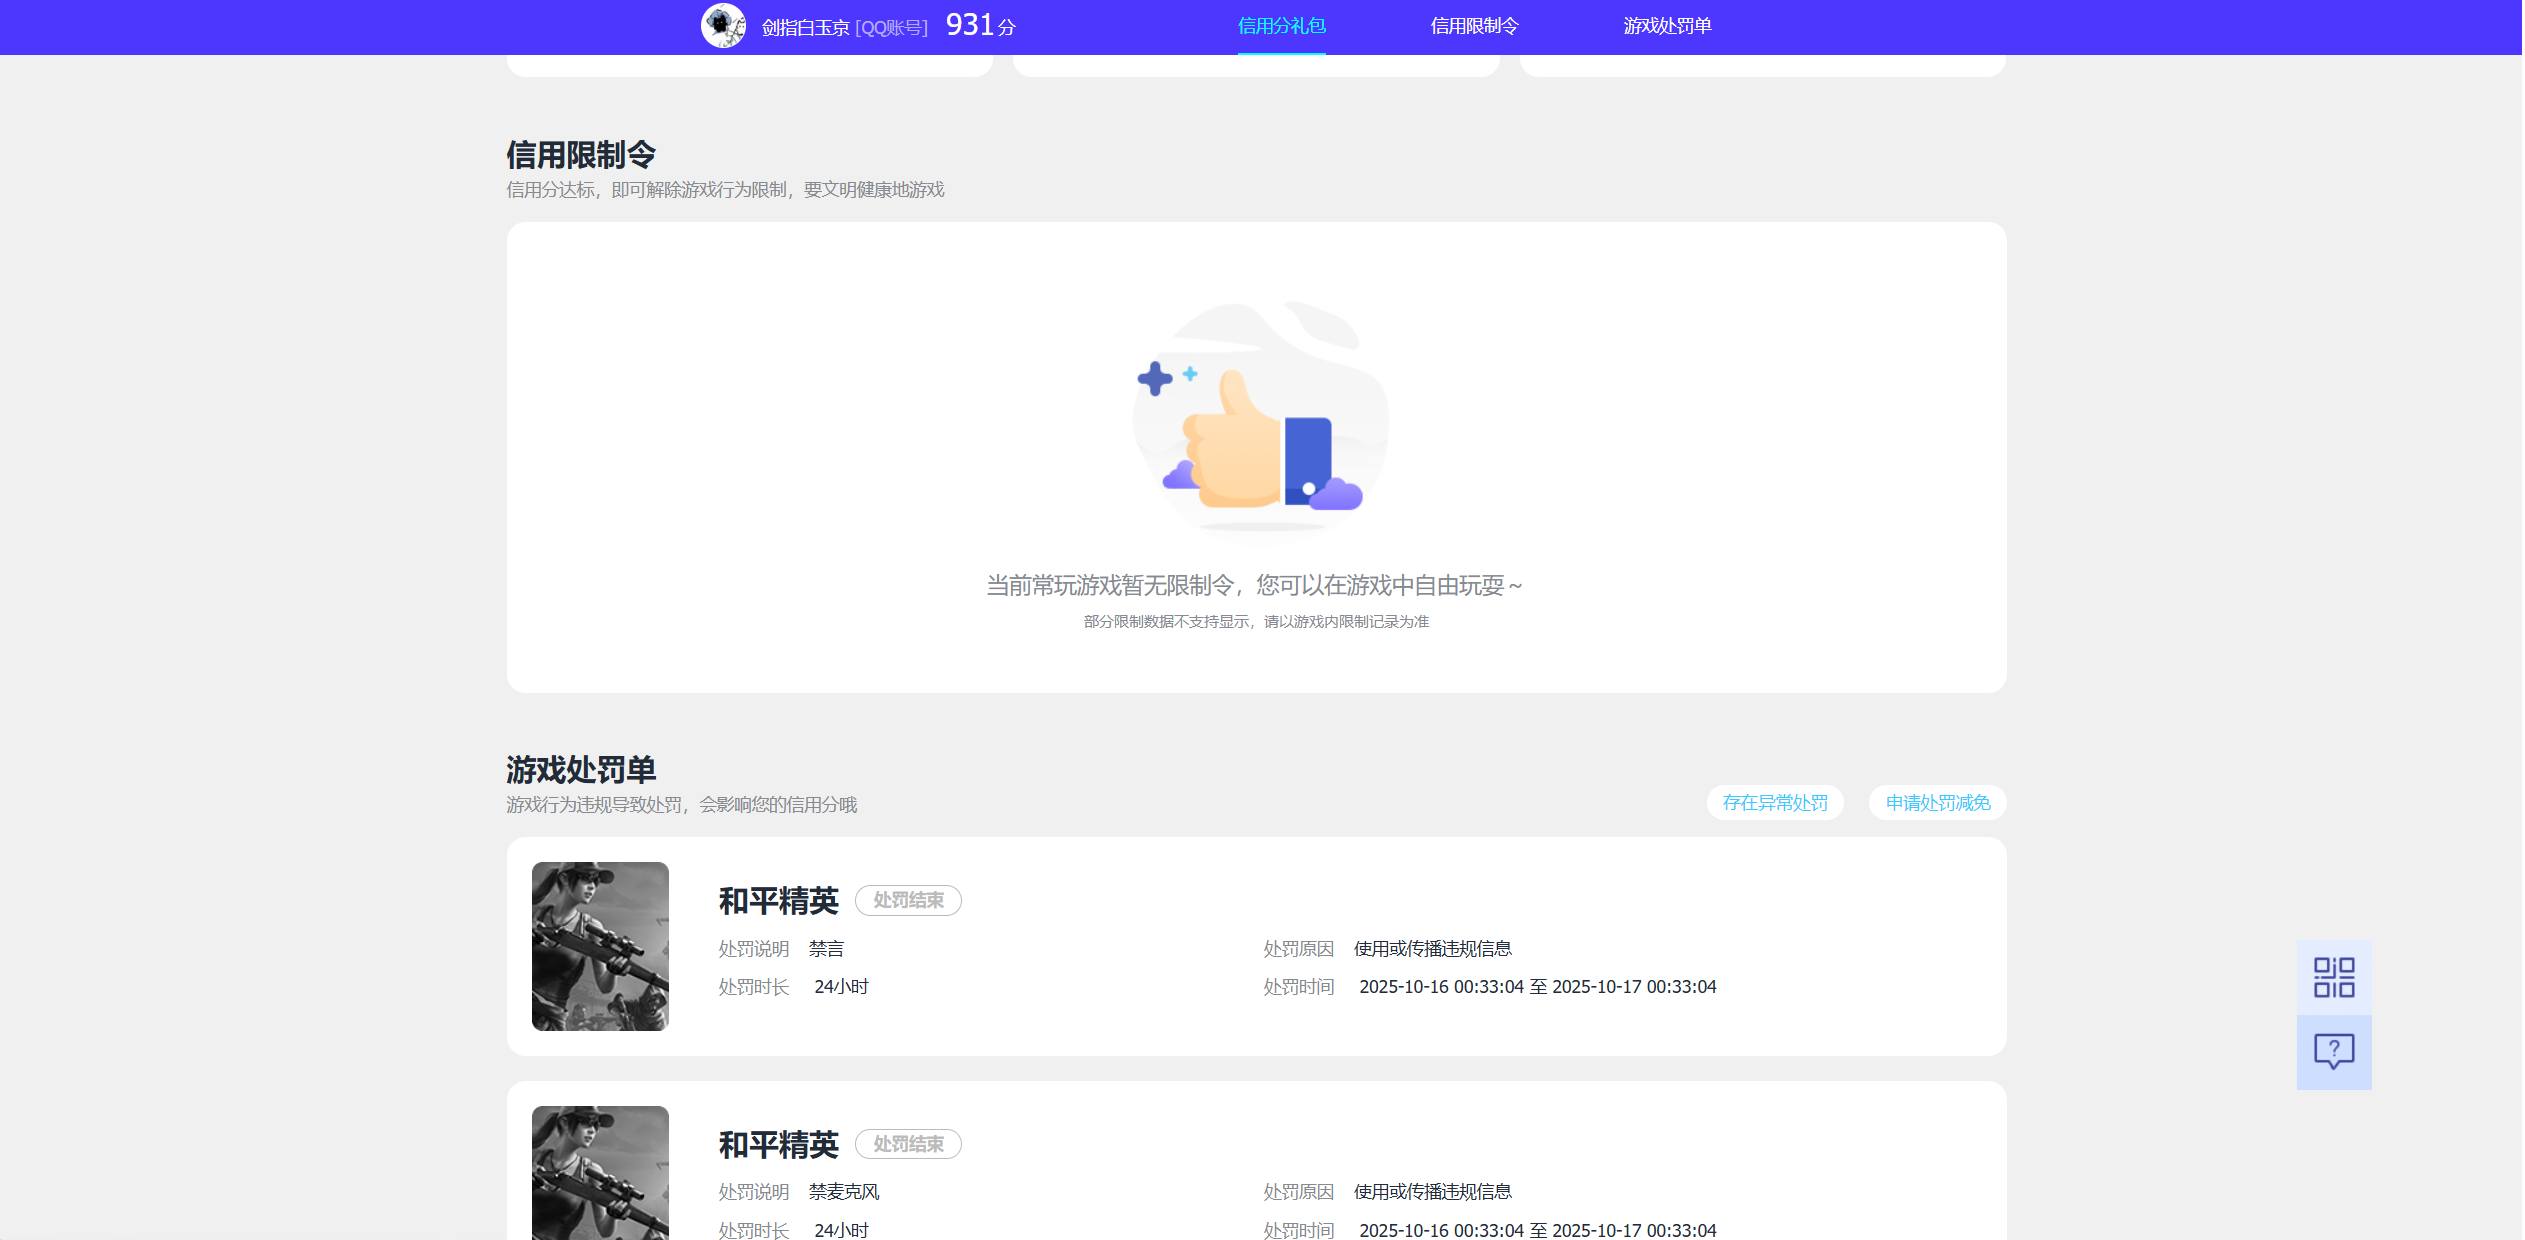
Task: Open the help question-mark chat icon
Action: (x=2334, y=1052)
